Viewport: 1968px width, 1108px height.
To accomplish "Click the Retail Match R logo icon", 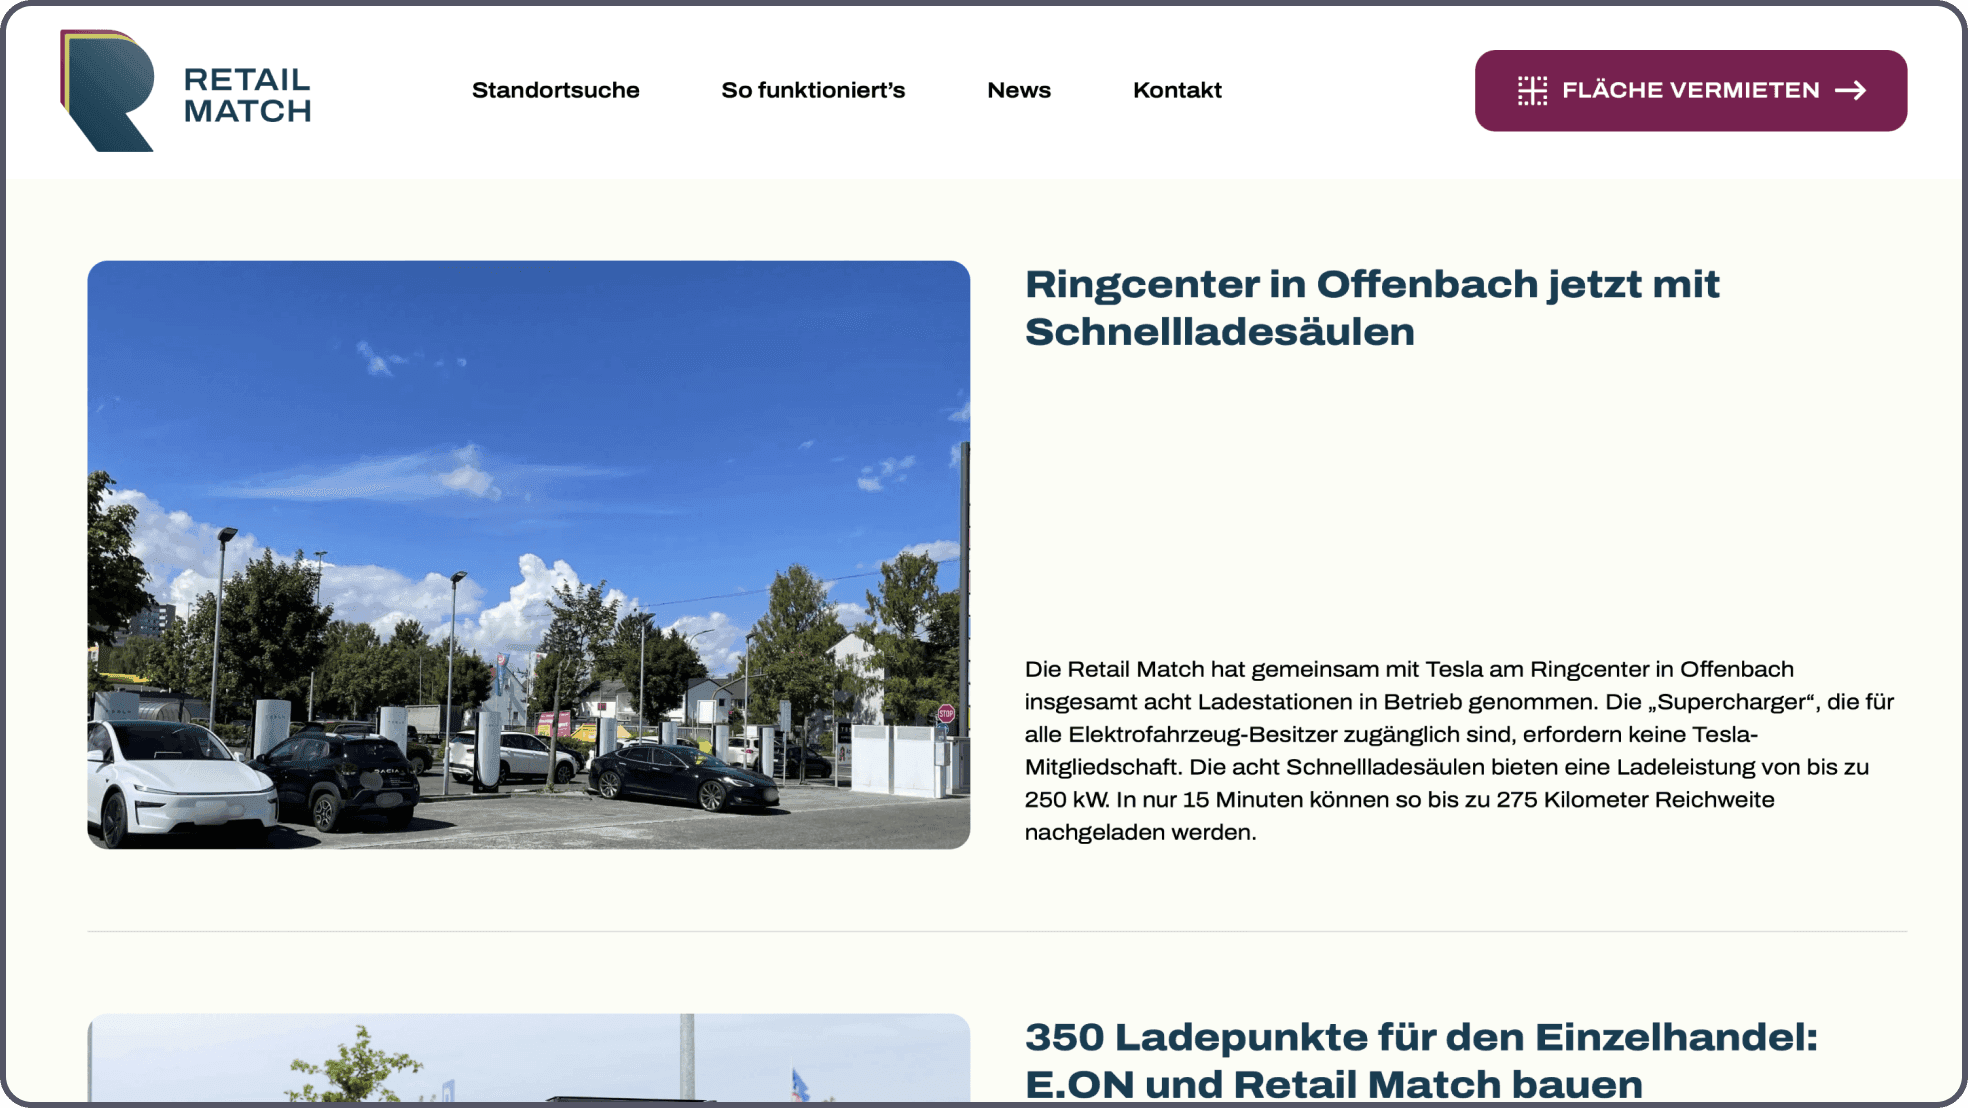I will [107, 91].
